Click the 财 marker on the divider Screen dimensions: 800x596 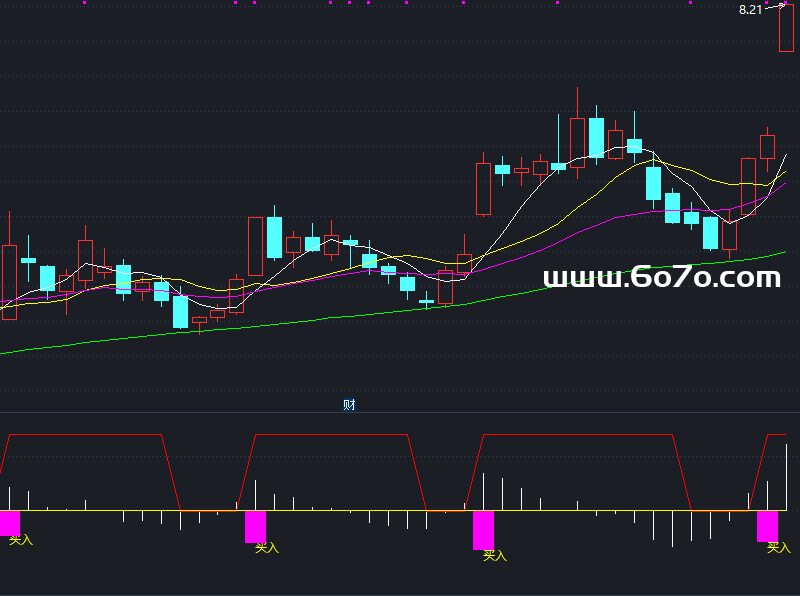pos(349,405)
